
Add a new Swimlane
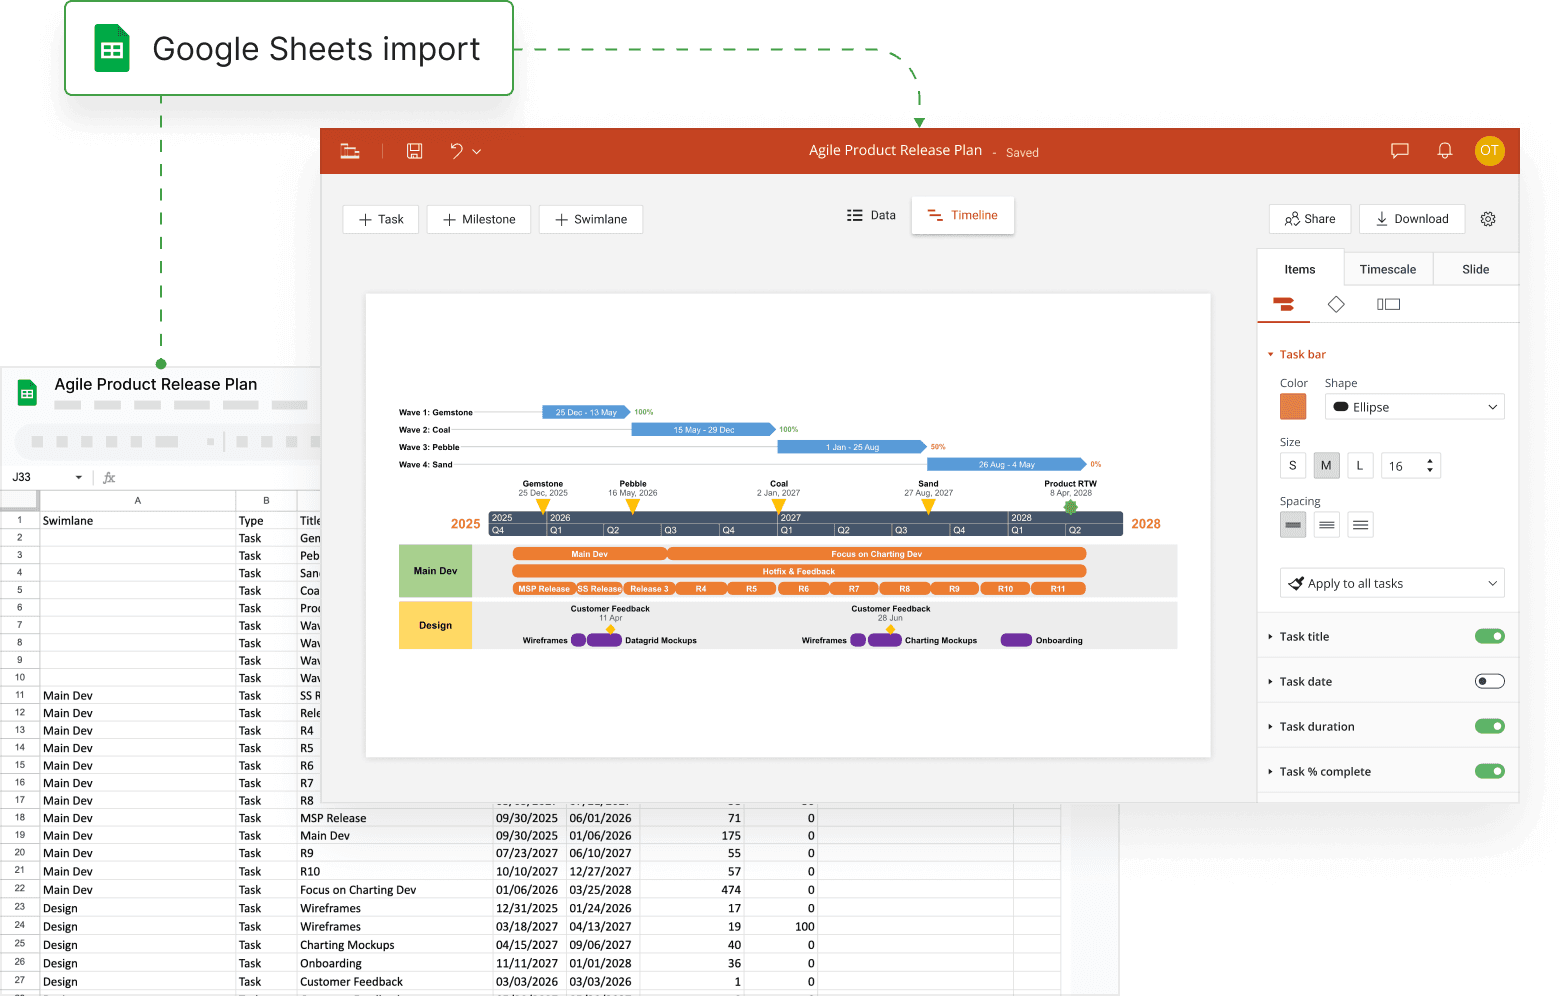[x=591, y=220]
